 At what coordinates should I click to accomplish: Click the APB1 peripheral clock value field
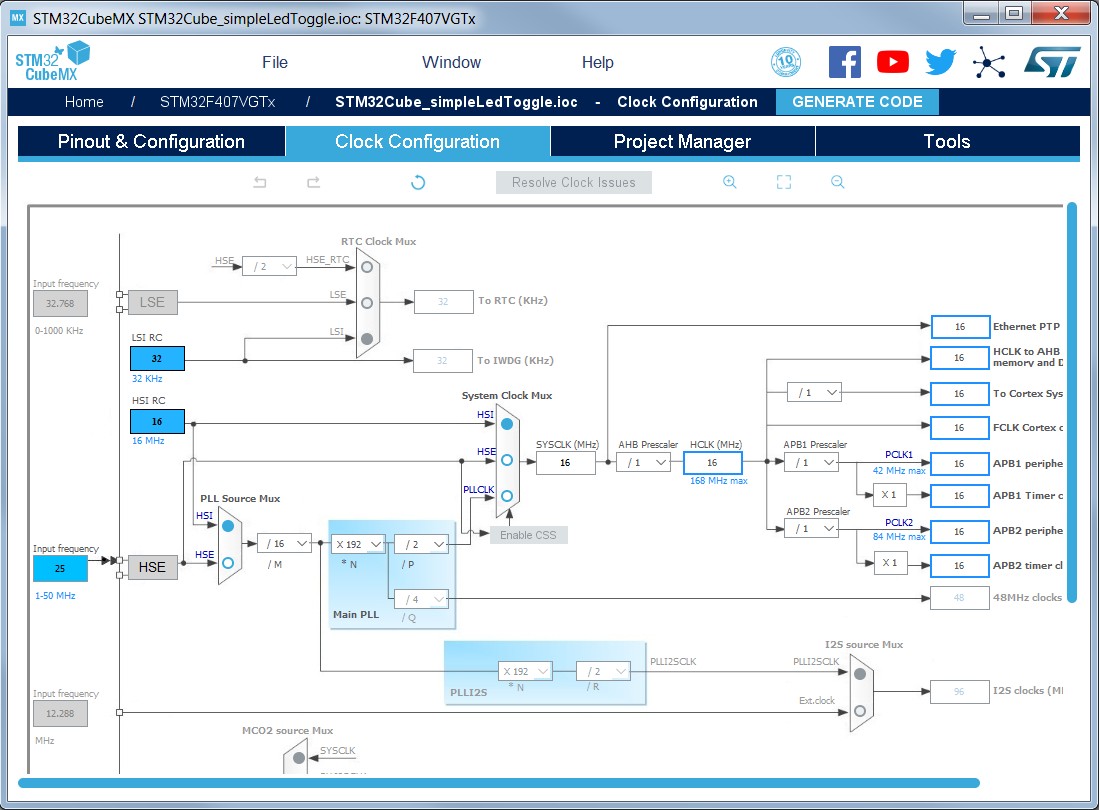pos(960,464)
